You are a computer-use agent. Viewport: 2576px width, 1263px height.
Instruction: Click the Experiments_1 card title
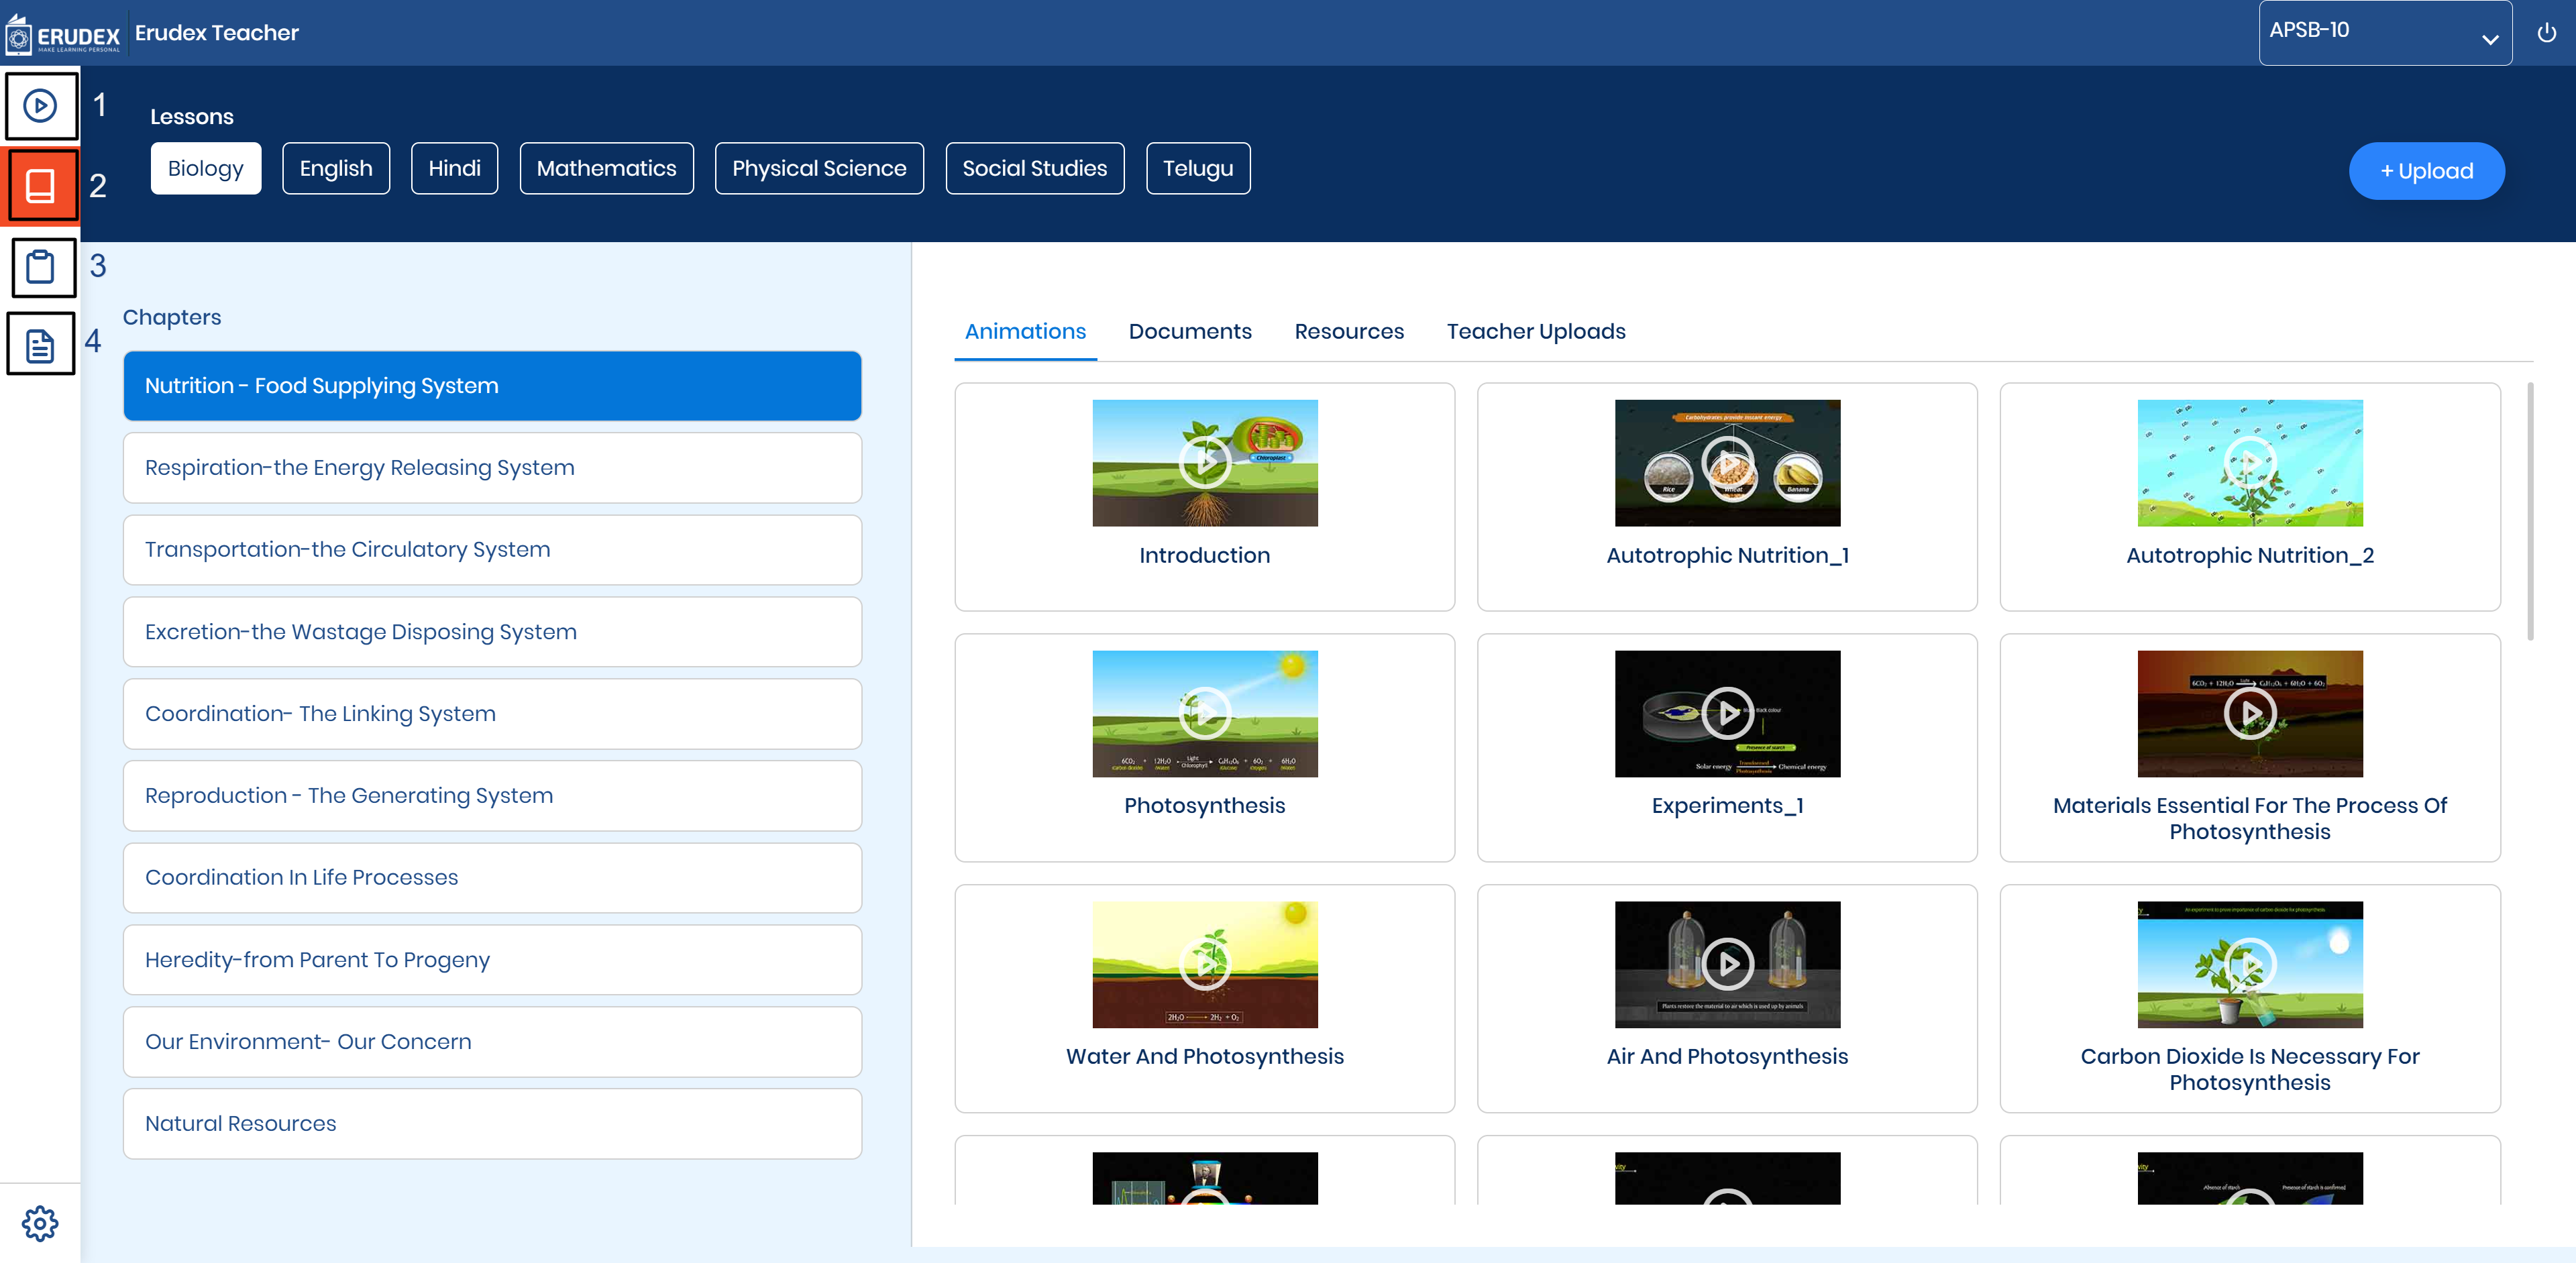click(1727, 806)
